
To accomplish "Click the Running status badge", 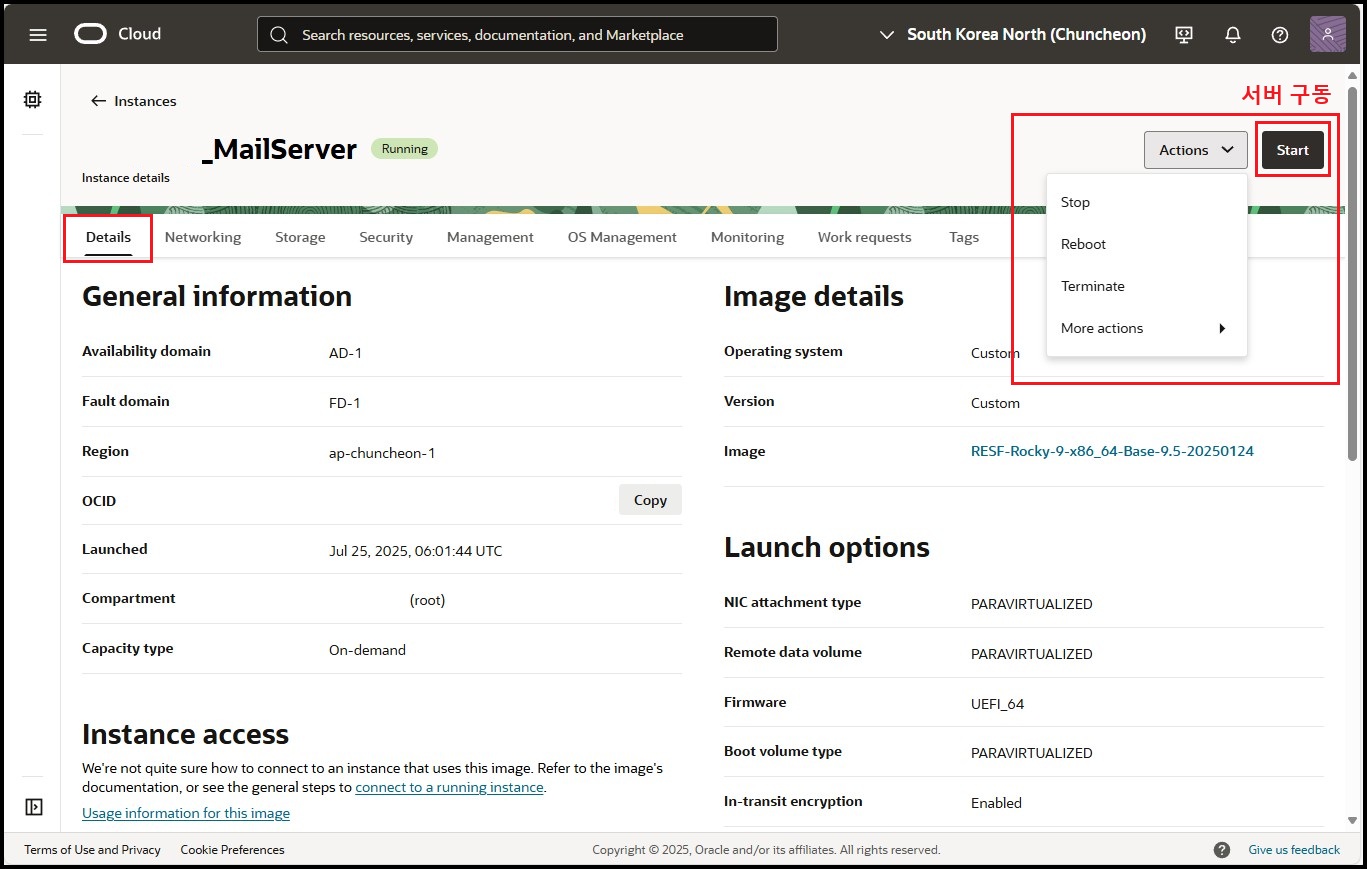I will point(404,149).
